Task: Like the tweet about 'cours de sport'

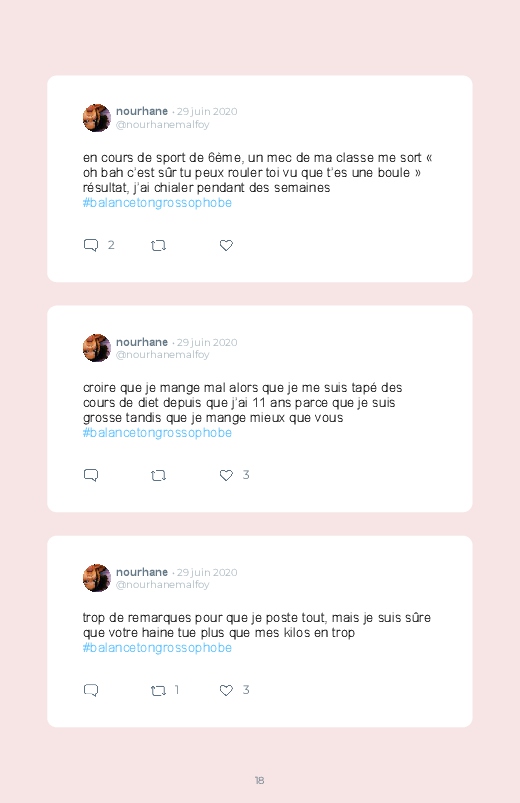Action: point(226,245)
